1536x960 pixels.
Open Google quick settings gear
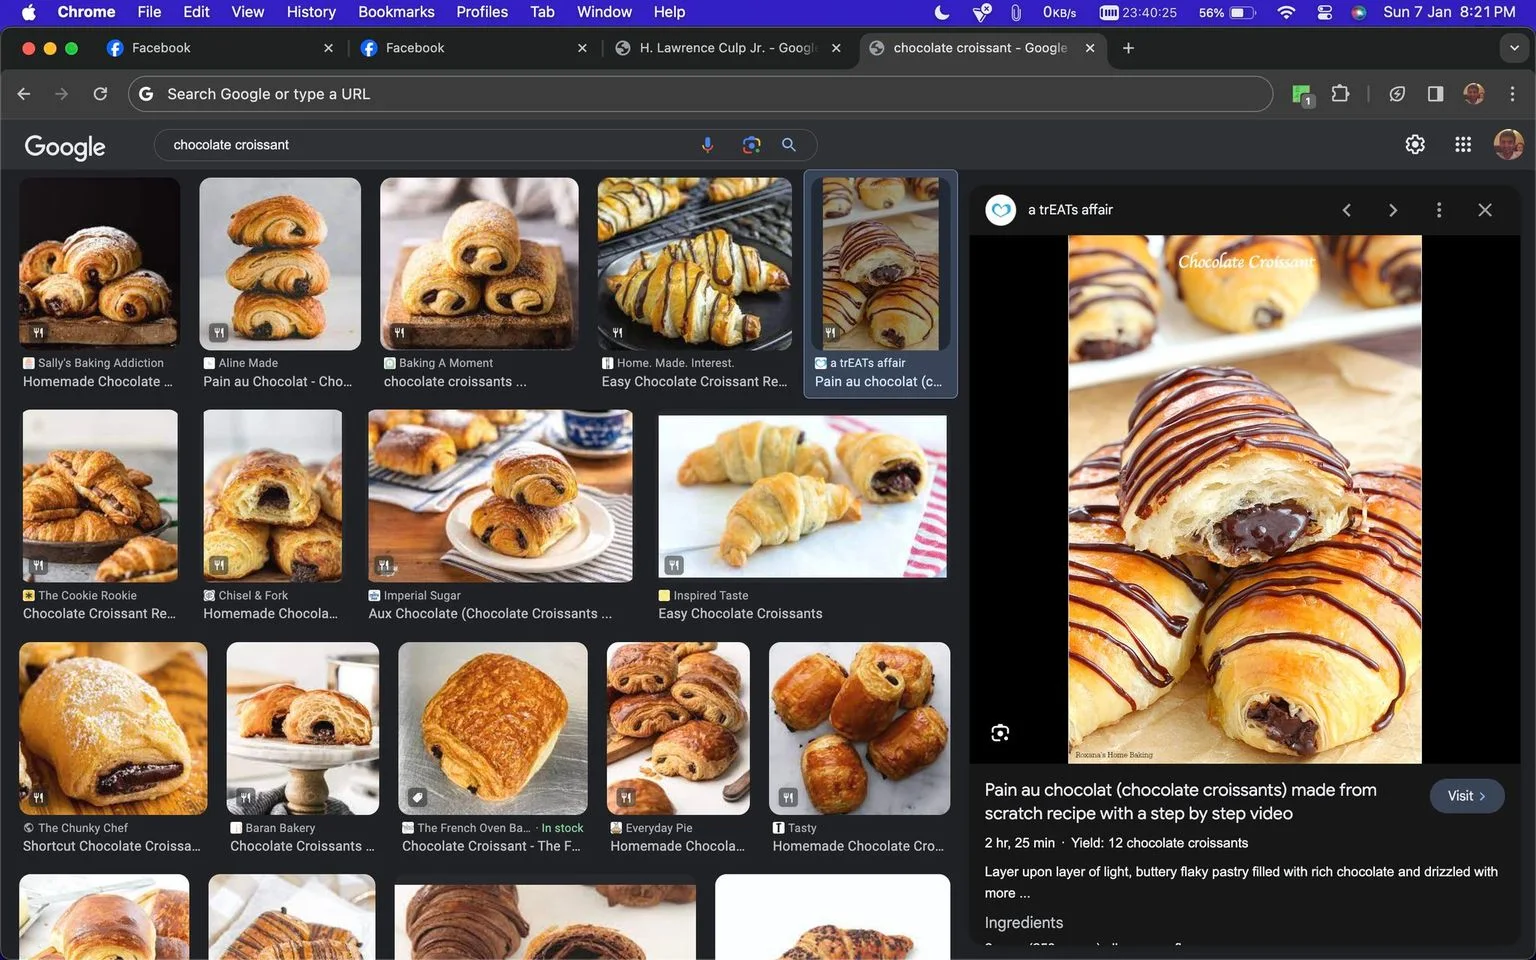(1415, 145)
